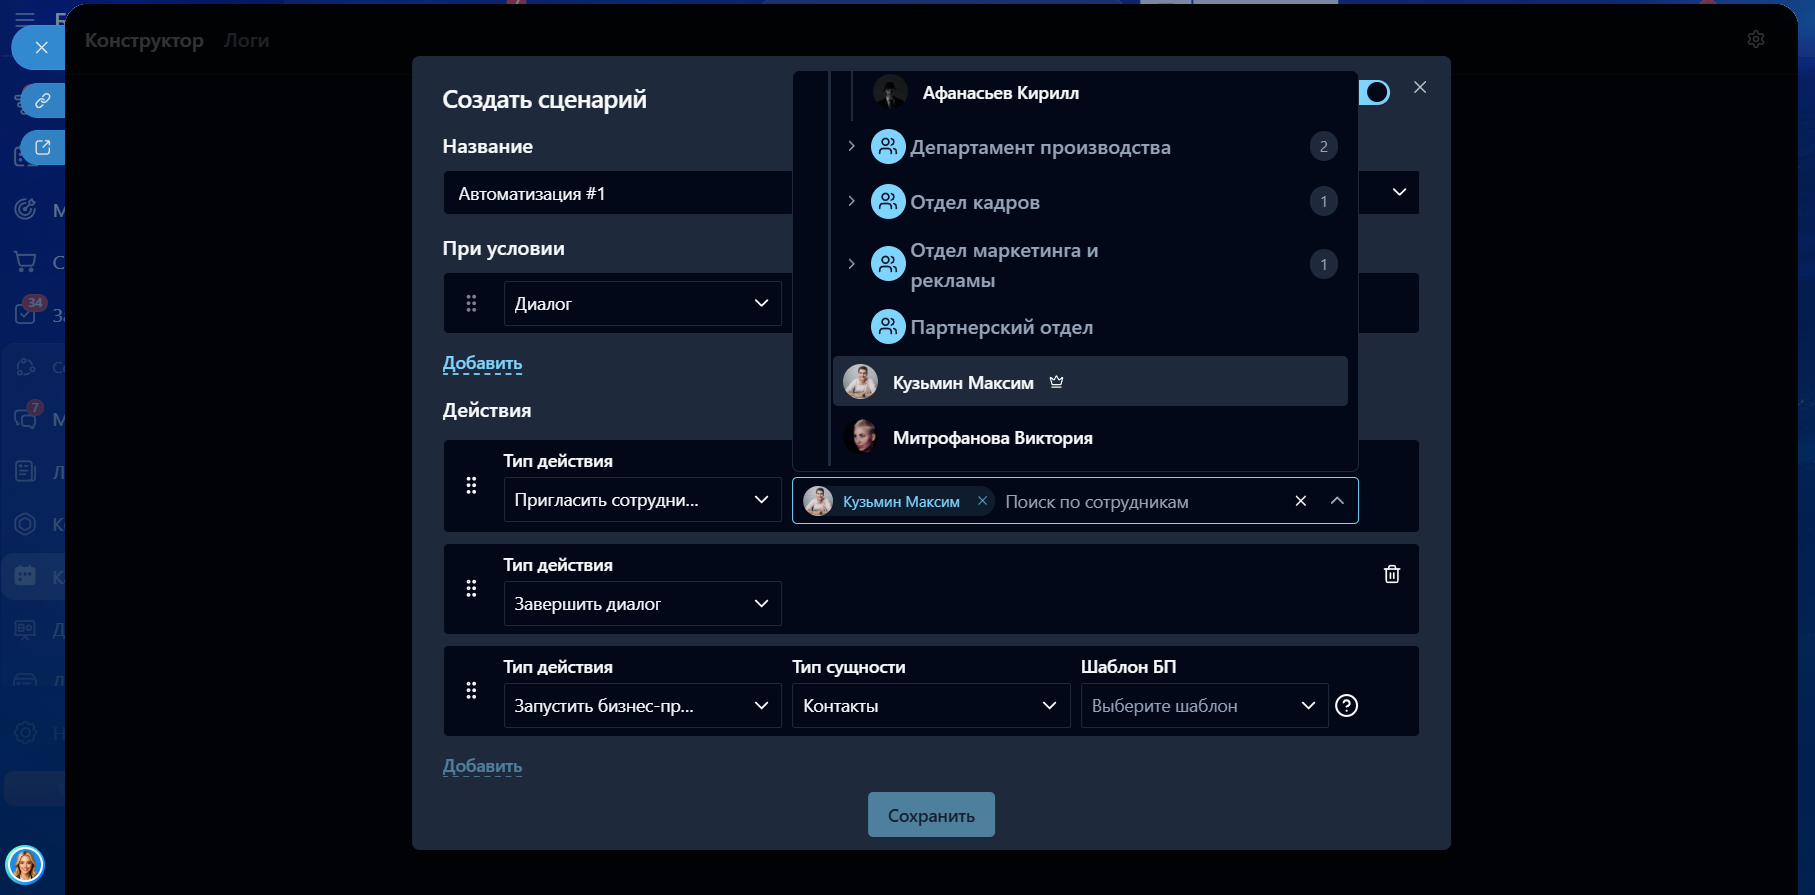1815x895 pixels.
Task: Click the Автоматизация #1 name field
Action: 616,193
